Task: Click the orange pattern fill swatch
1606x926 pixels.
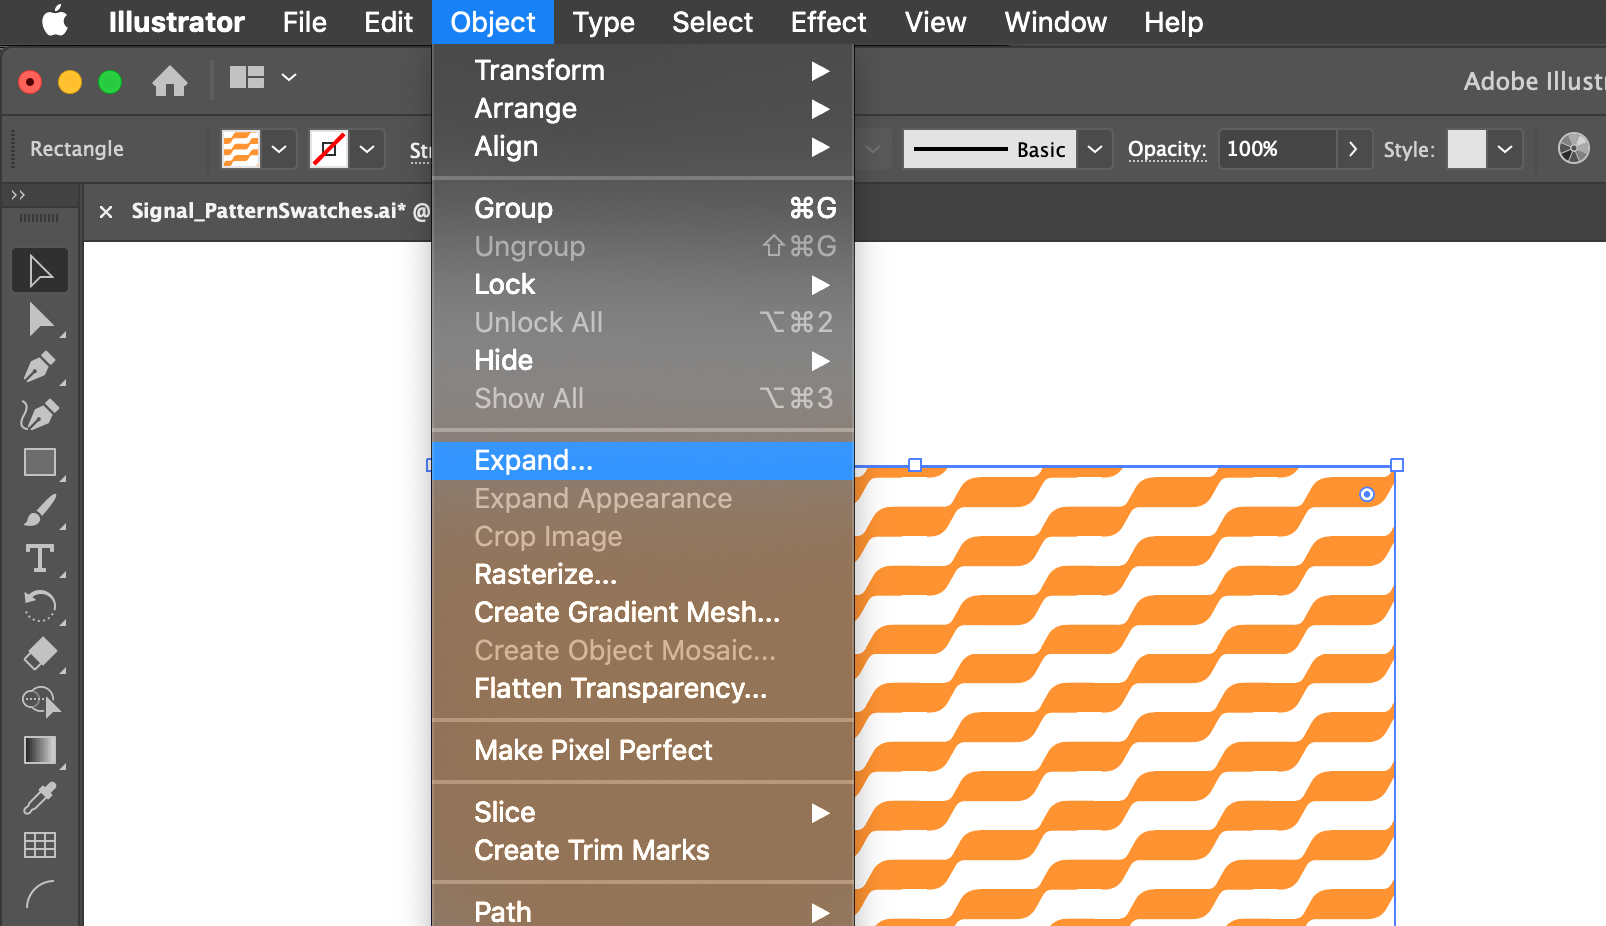Action: coord(243,148)
